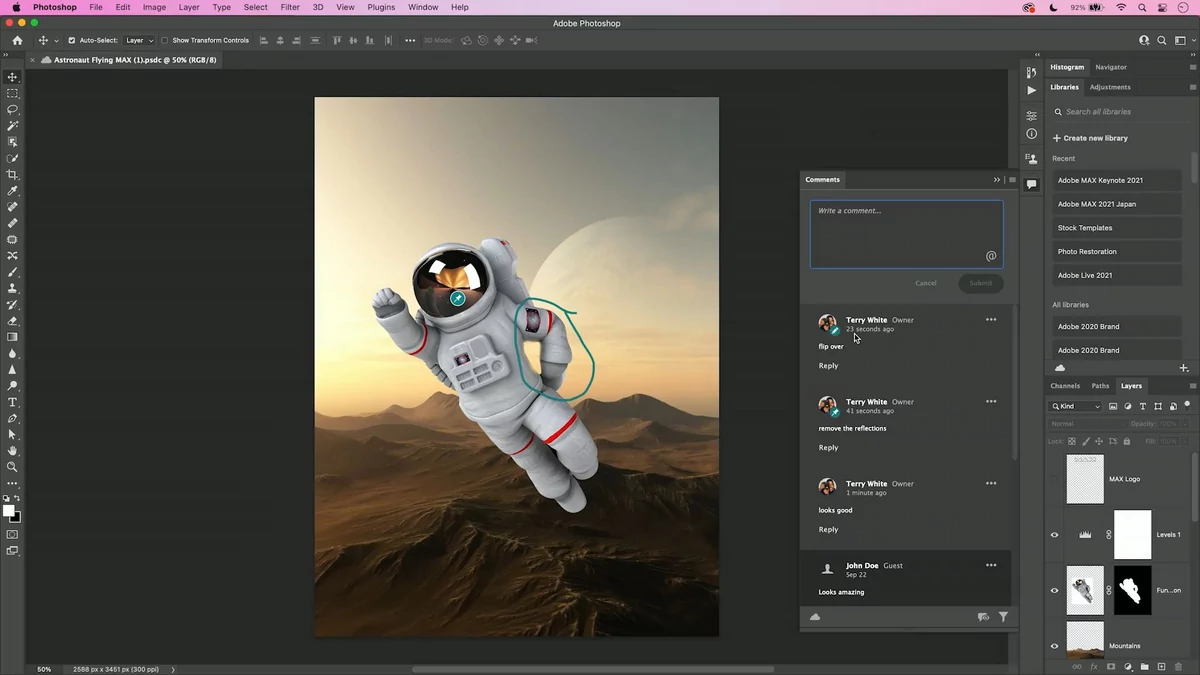Hide the Levels 1 layer
Screen dimensions: 1200x675
[1054, 535]
